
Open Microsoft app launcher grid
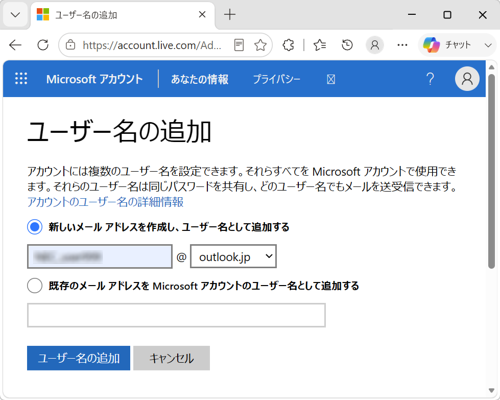click(21, 79)
